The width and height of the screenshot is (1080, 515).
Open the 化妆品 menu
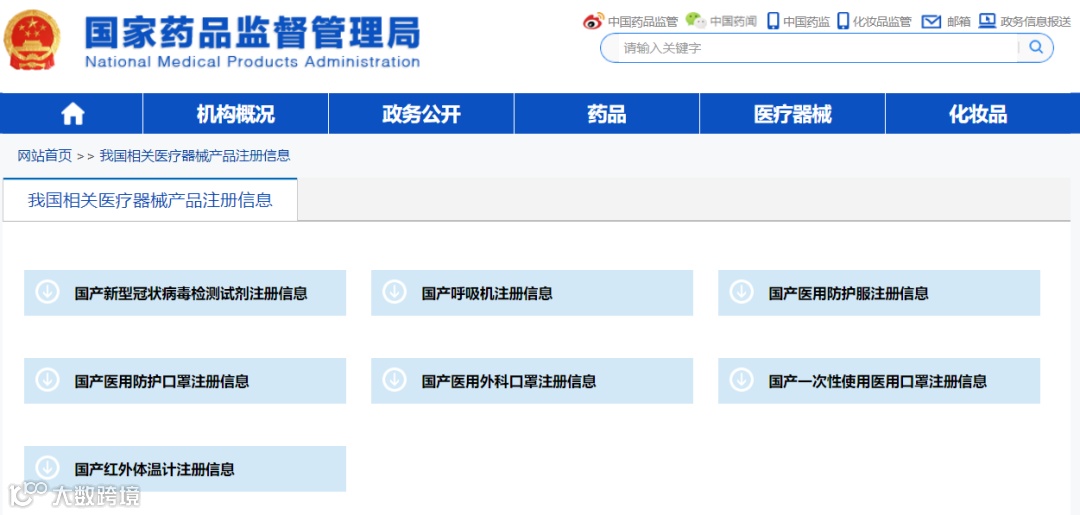pos(978,114)
